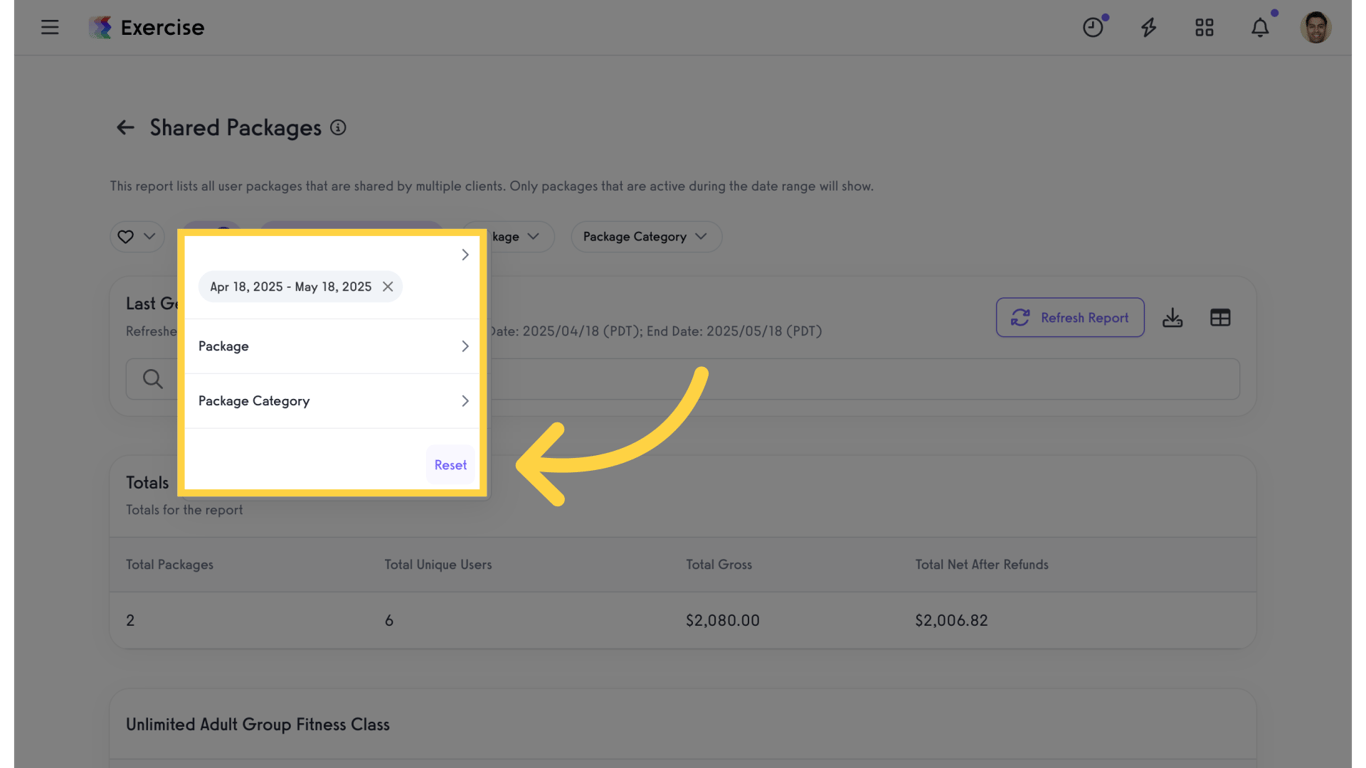1366x768 pixels.
Task: Open the user profile avatar
Action: 1315,28
